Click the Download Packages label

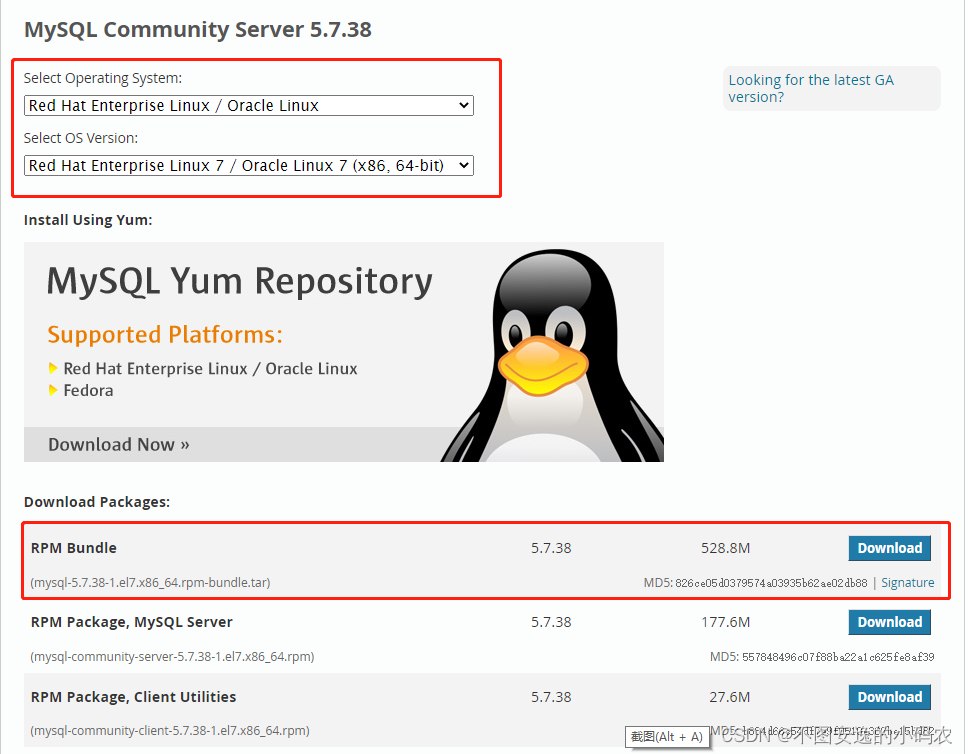coord(97,502)
